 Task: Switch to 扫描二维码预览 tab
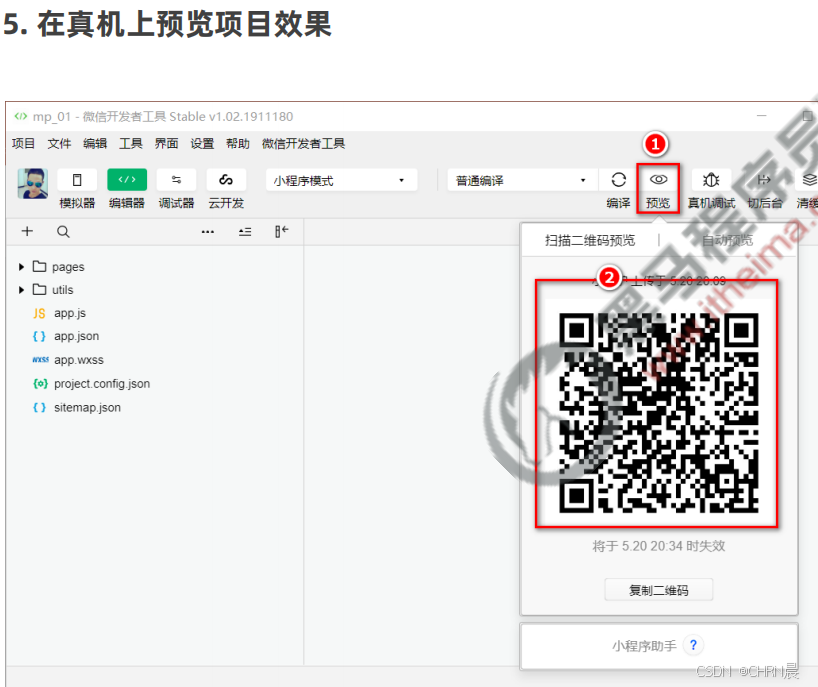(590, 240)
